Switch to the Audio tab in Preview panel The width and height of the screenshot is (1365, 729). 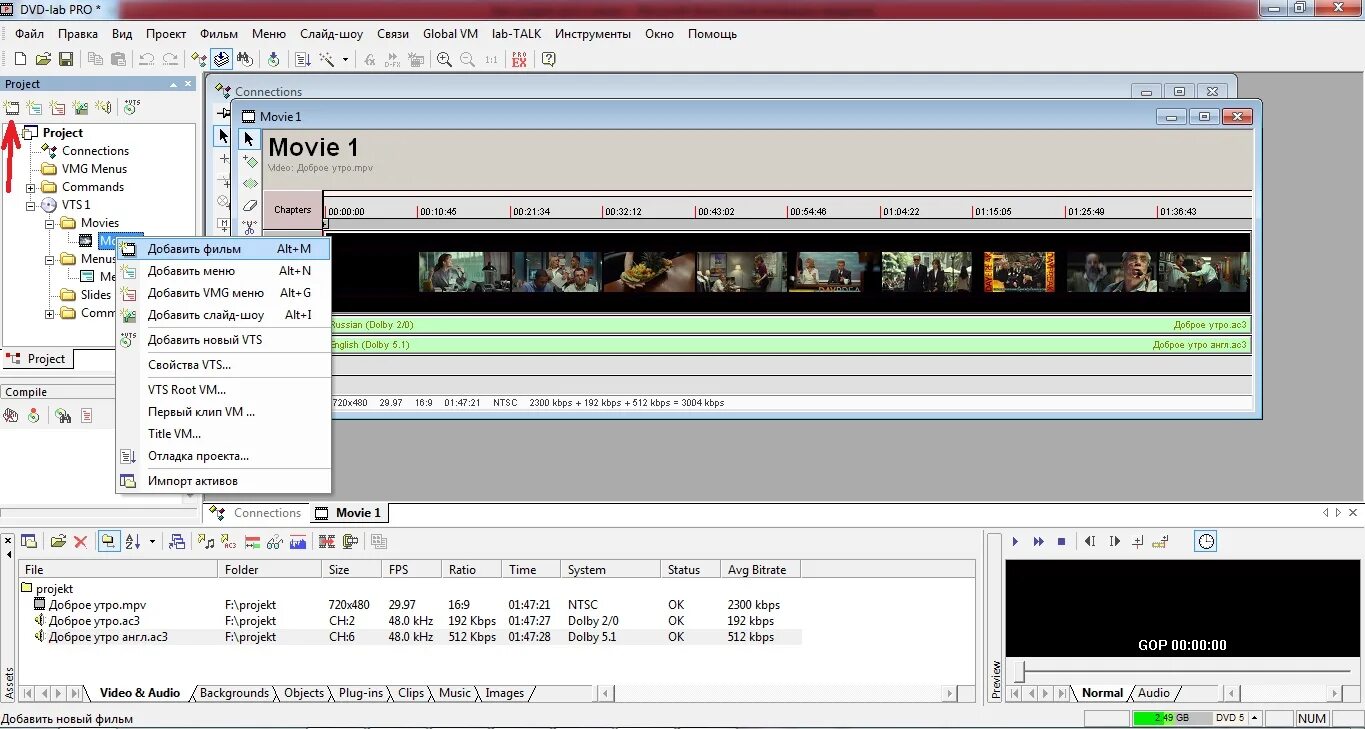click(1153, 693)
